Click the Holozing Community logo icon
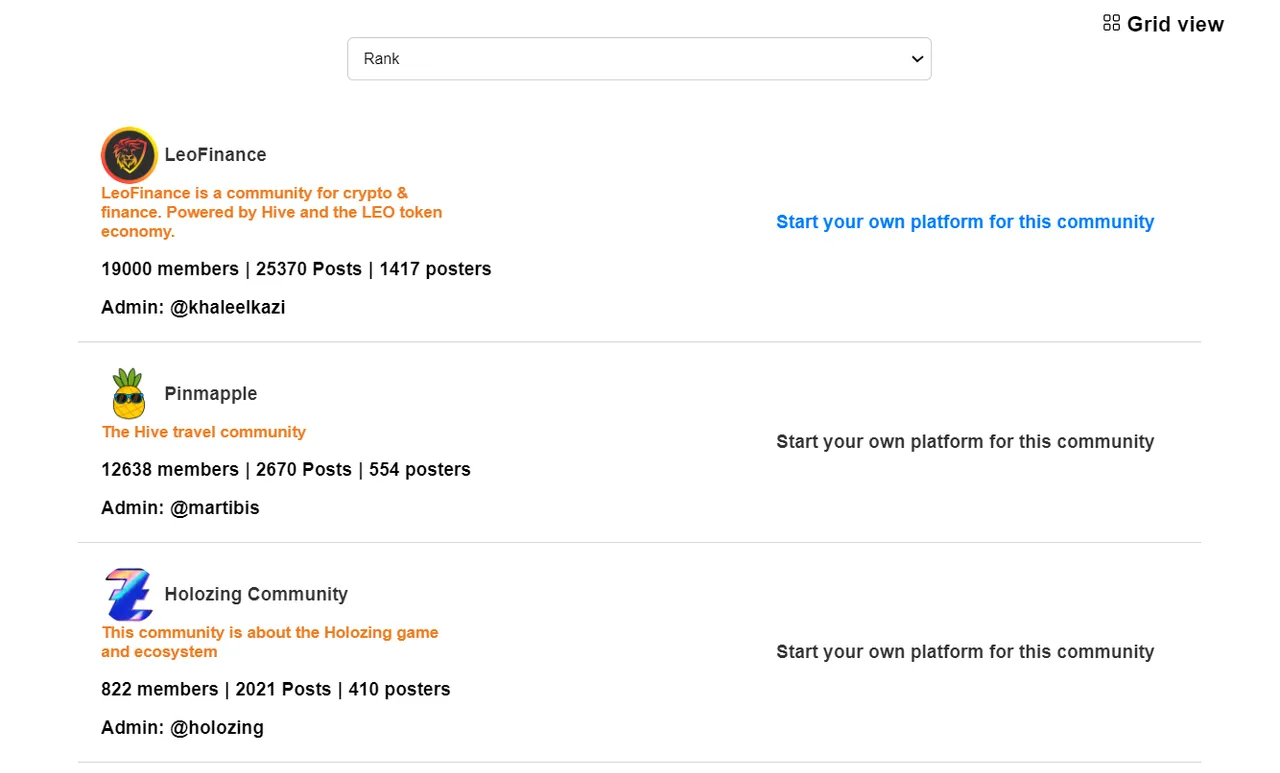 (129, 594)
